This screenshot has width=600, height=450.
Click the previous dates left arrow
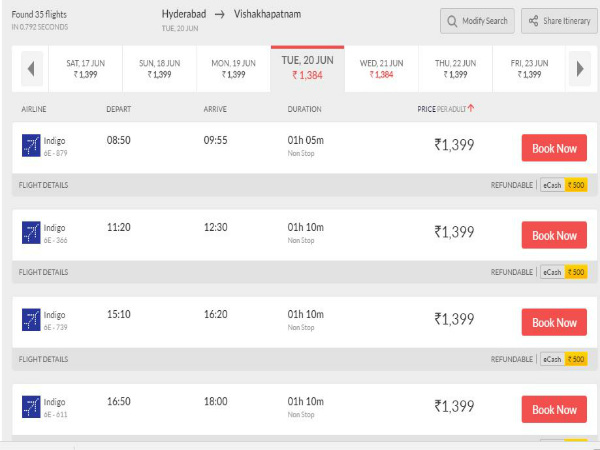30,69
